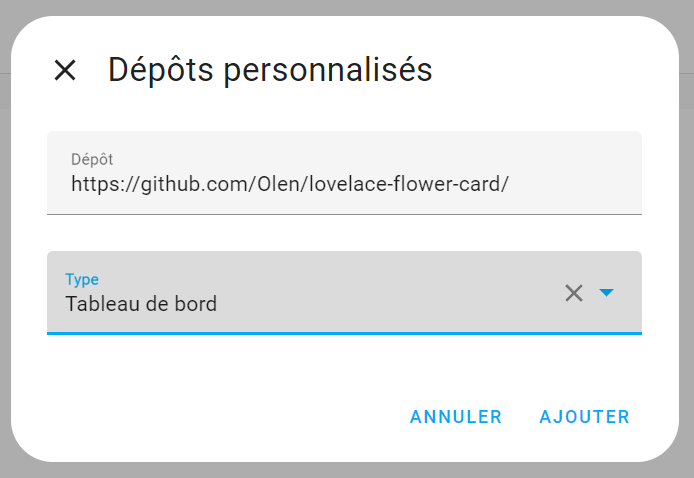Viewport: 694px width, 478px height.
Task: Click the X icon beside the dialog title
Action: (65, 70)
